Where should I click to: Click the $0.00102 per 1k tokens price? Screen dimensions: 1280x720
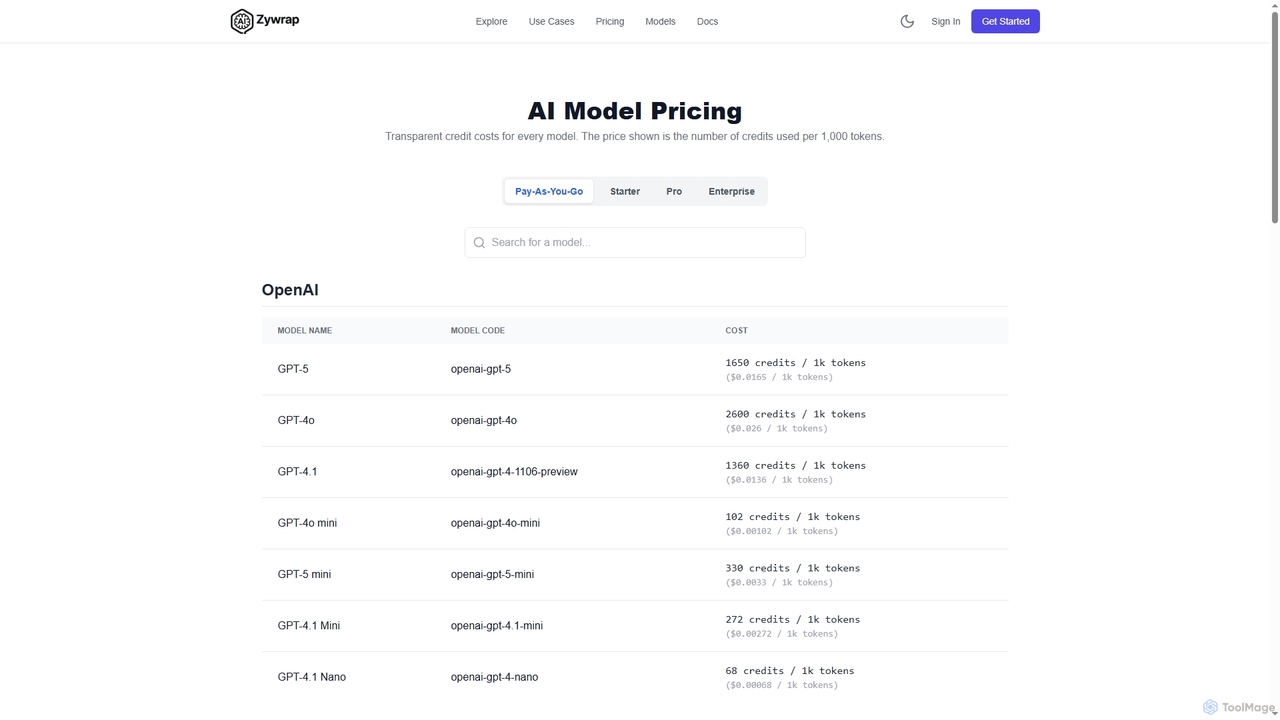point(782,531)
